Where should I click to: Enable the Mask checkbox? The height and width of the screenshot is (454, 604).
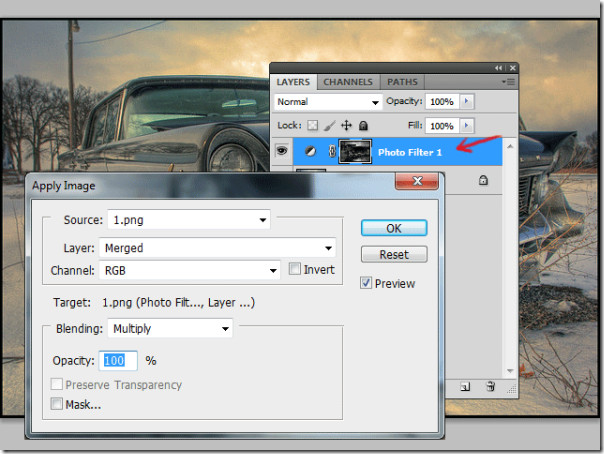pos(57,404)
